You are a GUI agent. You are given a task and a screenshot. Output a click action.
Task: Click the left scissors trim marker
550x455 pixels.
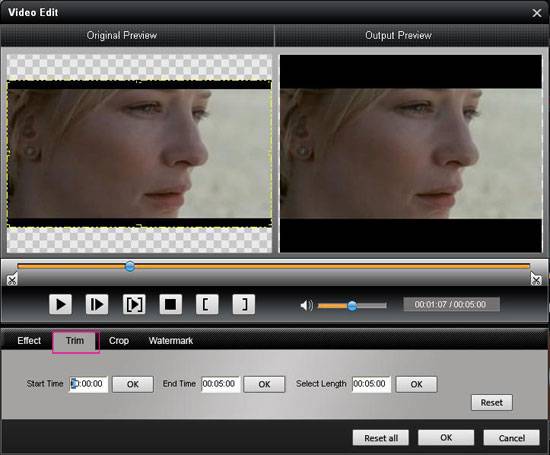pyautogui.click(x=12, y=280)
